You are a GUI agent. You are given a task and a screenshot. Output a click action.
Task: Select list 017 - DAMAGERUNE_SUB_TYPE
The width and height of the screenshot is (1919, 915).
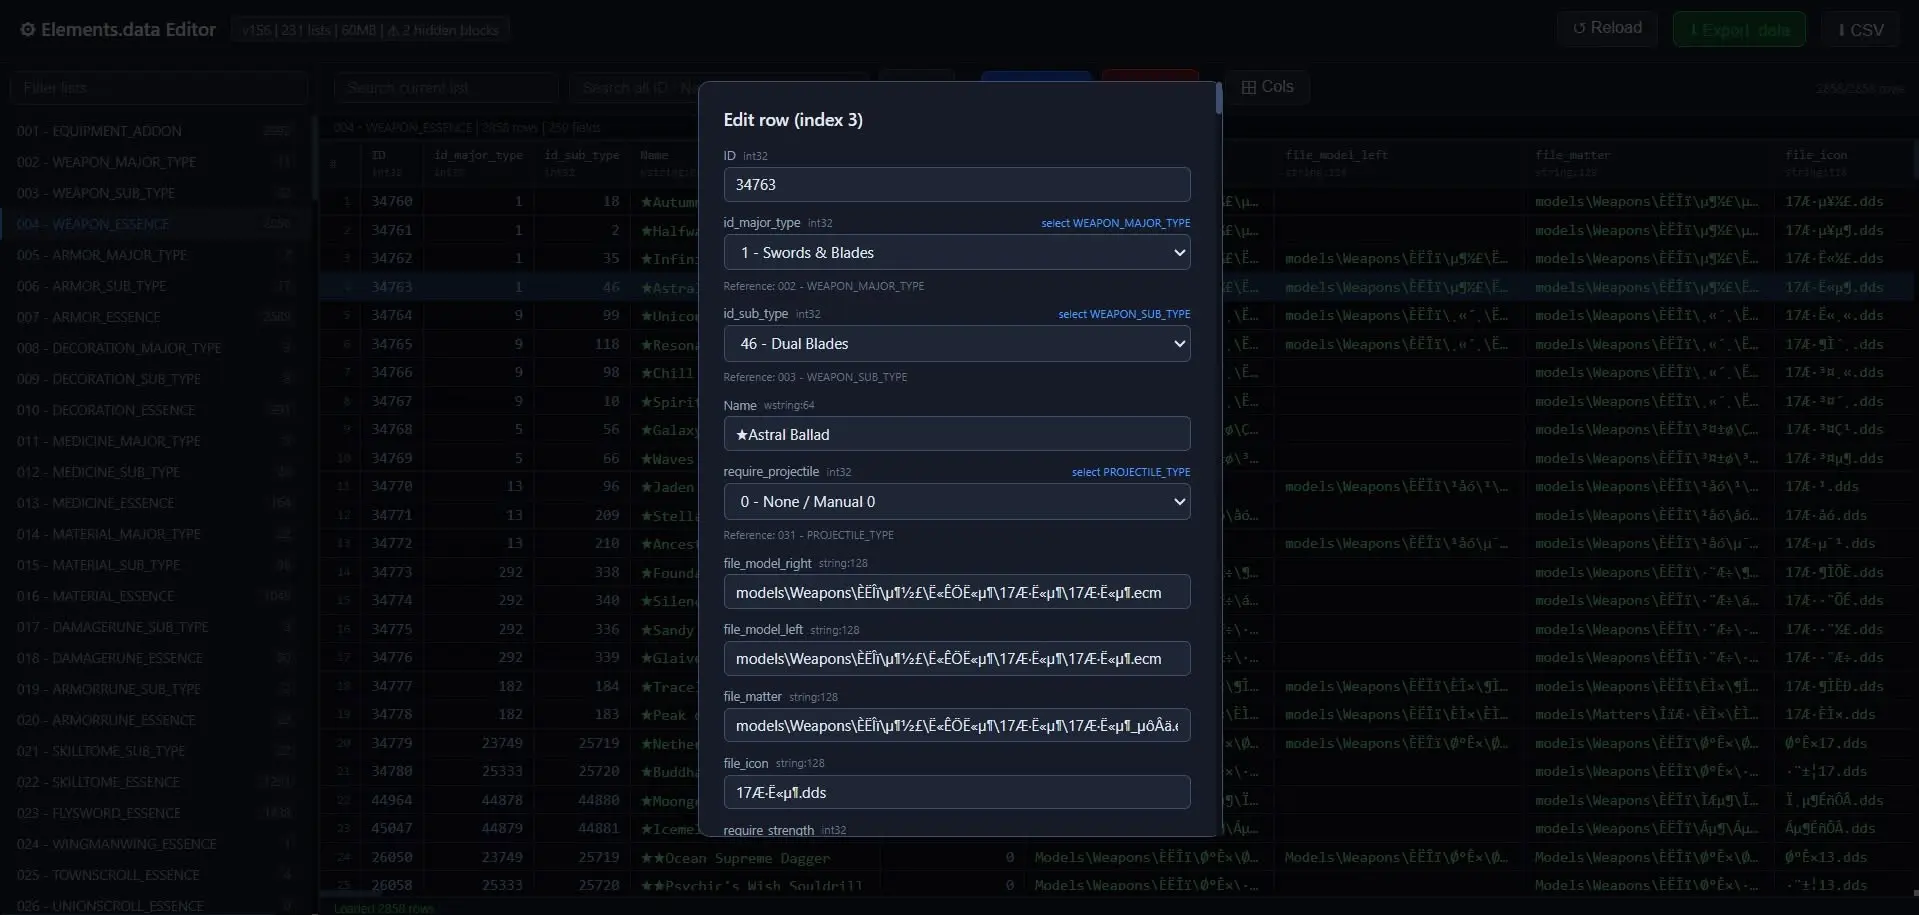[x=155, y=627]
